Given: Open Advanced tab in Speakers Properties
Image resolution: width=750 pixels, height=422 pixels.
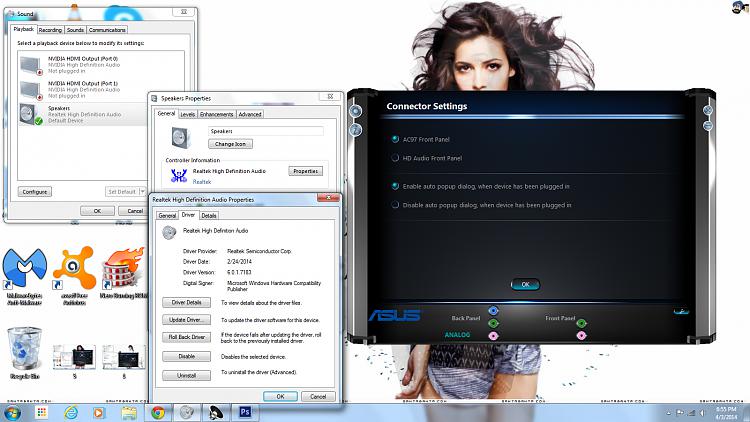Looking at the screenshot, I should 250,114.
